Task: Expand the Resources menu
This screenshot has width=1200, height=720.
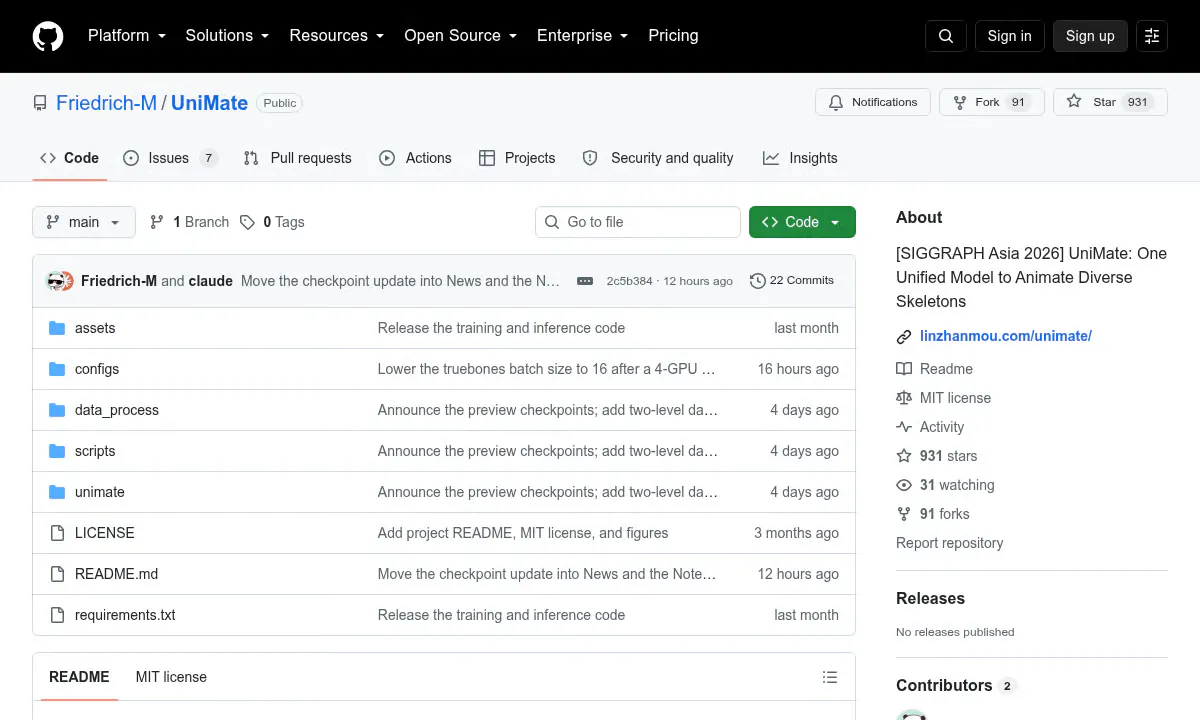Action: coord(337,36)
